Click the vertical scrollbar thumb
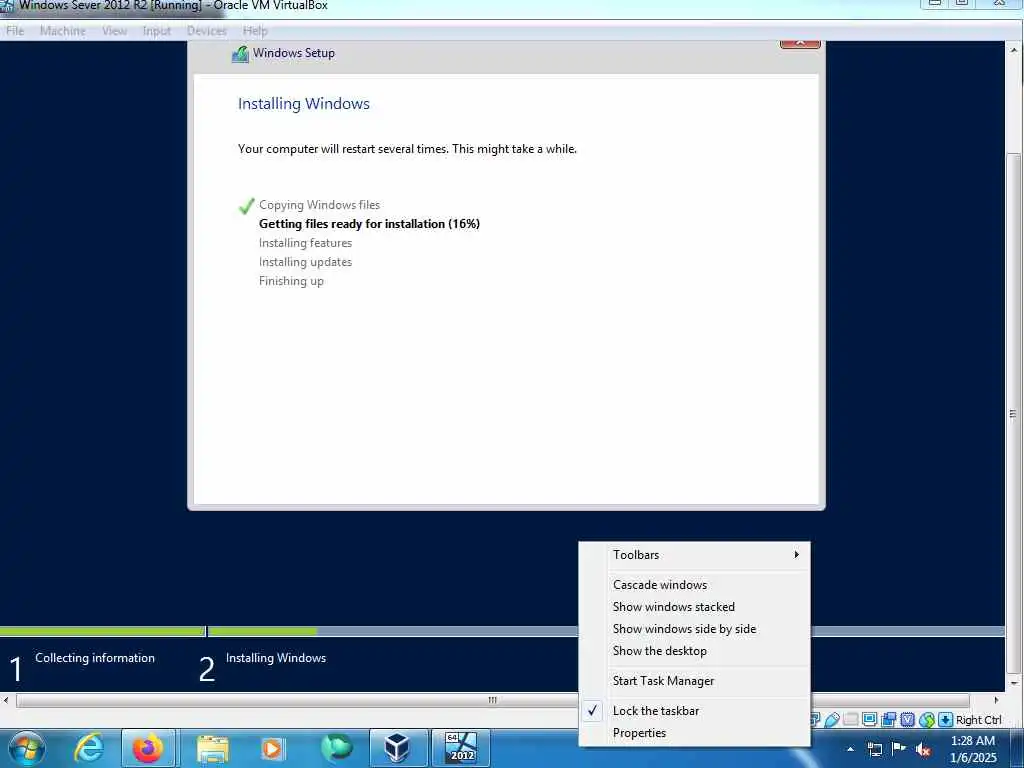 click(1013, 413)
